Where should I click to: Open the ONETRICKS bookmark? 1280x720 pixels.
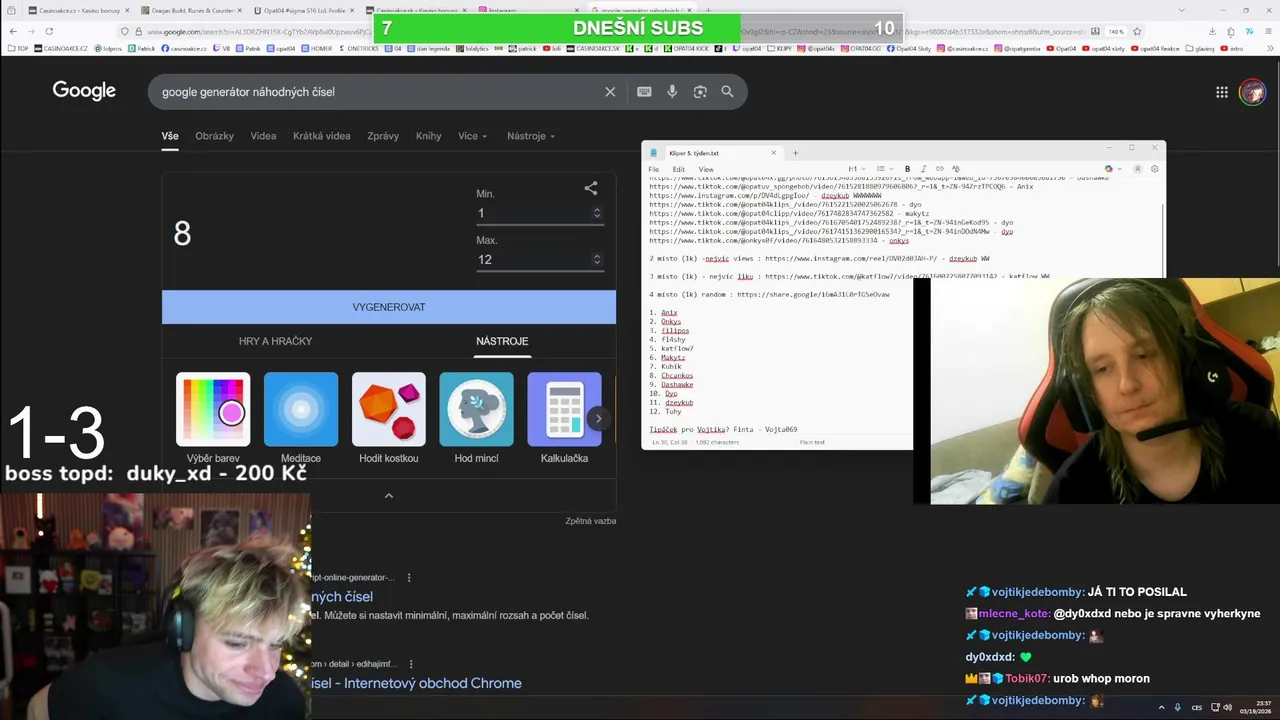click(x=359, y=48)
